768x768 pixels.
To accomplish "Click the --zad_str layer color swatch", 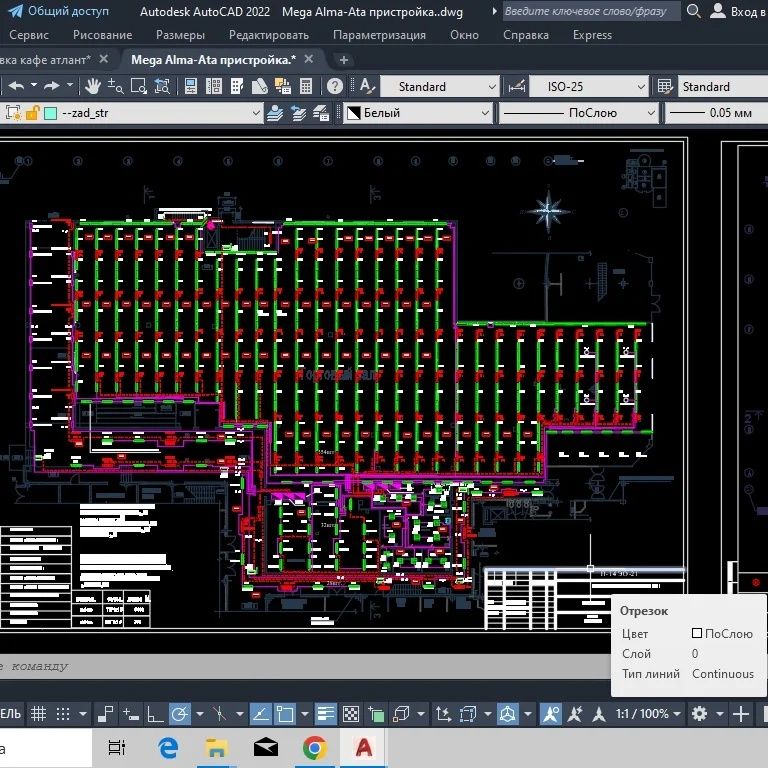I will point(50,113).
